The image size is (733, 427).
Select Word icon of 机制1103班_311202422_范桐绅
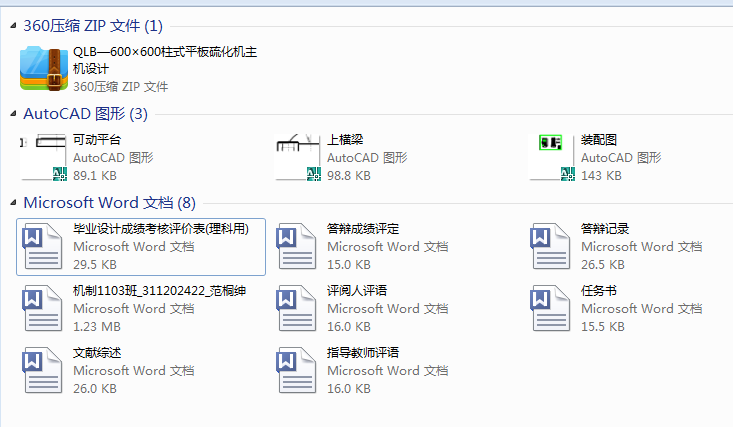coord(43,308)
